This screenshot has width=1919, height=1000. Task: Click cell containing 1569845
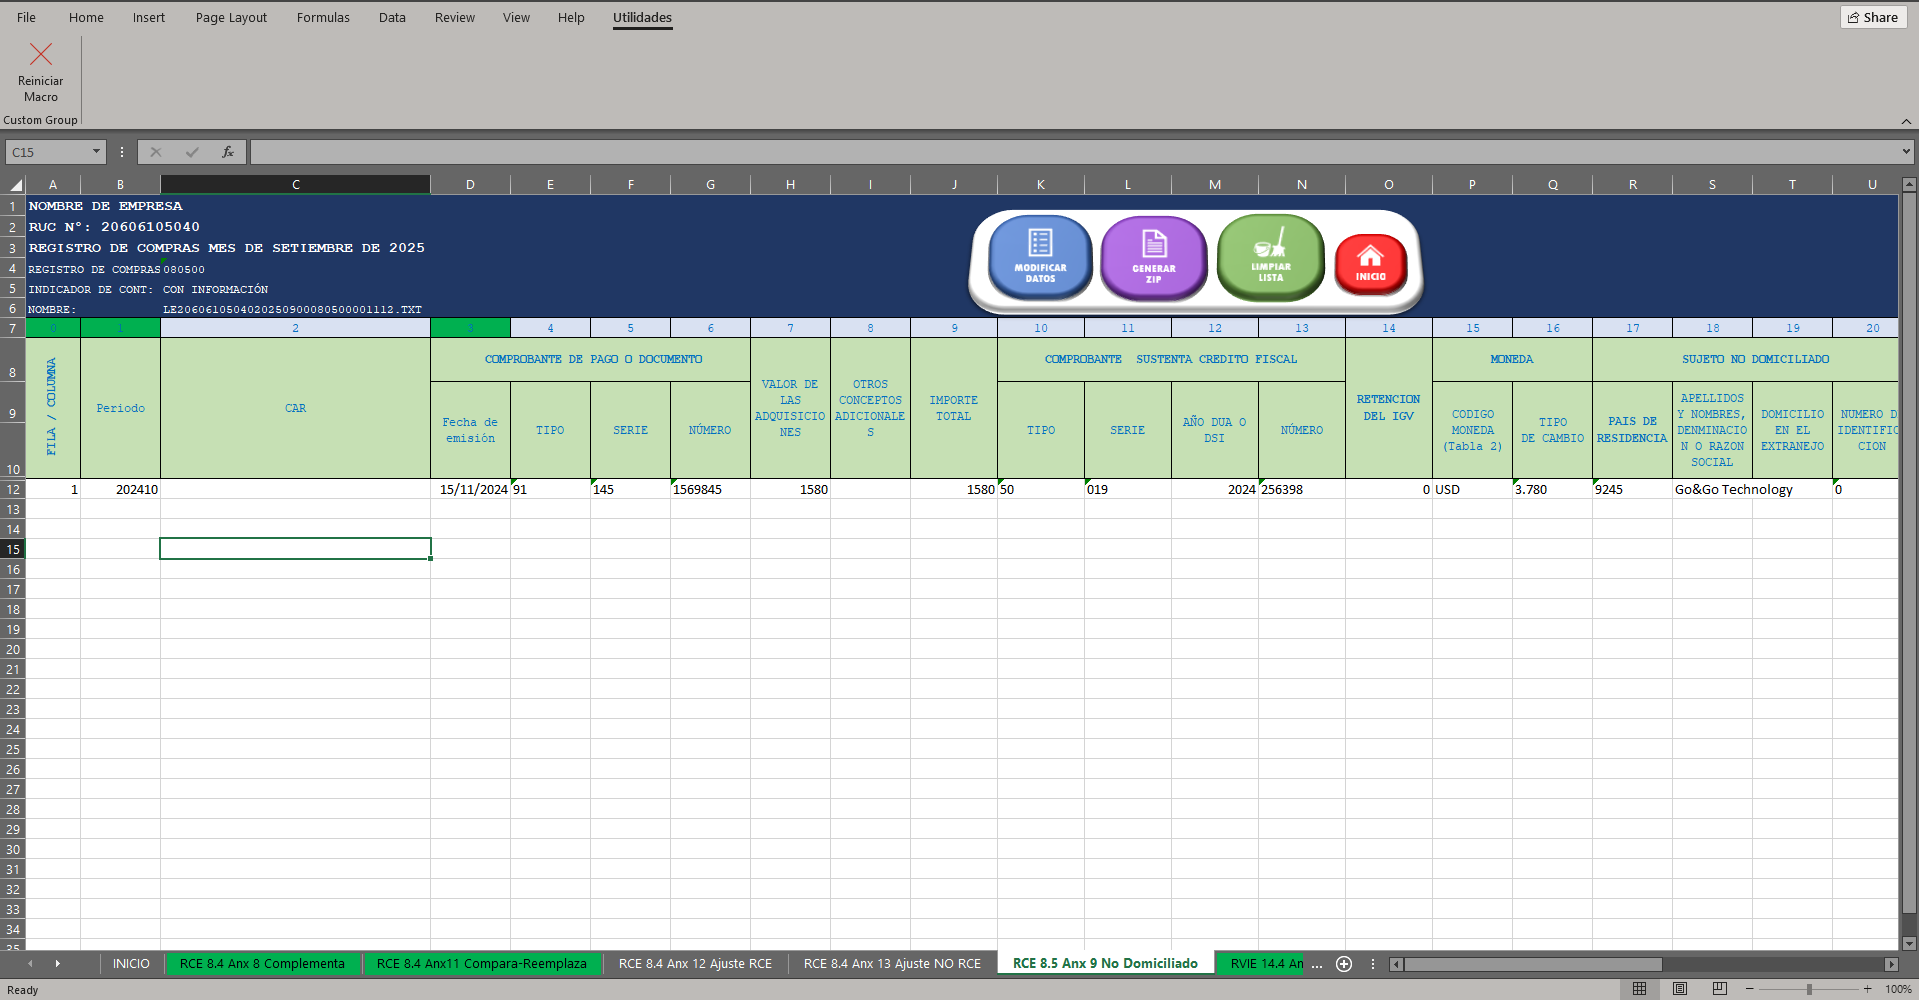(710, 489)
